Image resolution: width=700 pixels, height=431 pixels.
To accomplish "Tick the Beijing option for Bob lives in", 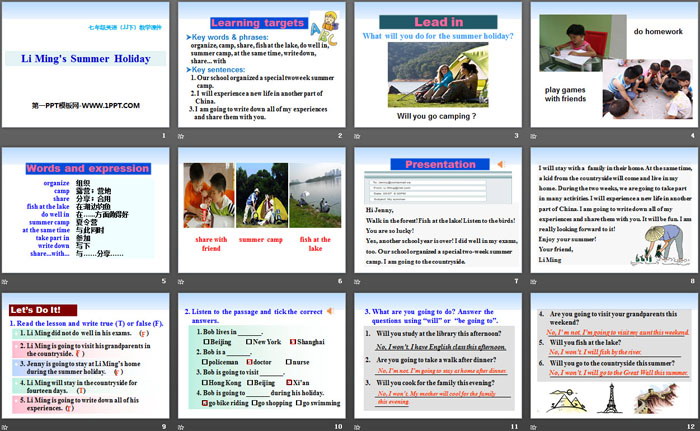I will tap(206, 342).
